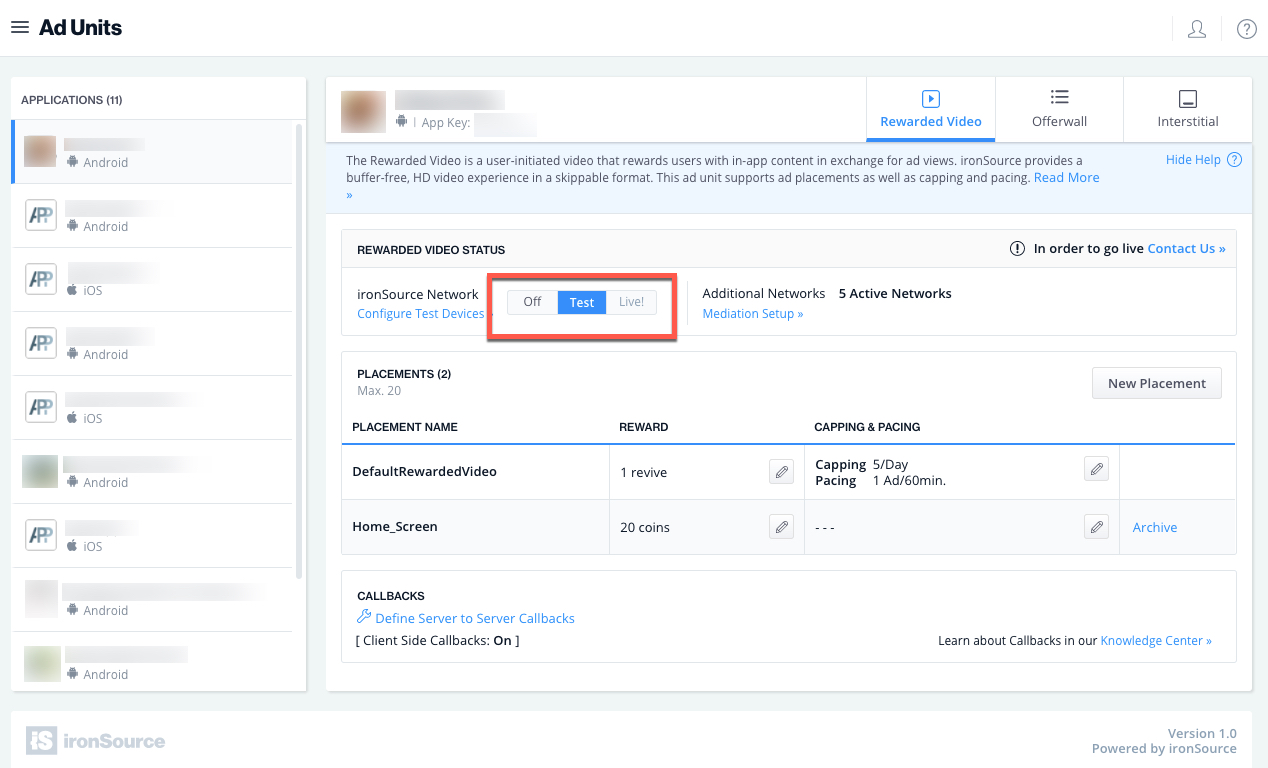The image size is (1268, 768).
Task: Click the 'APPLICATIONS (11)' heading
Action: (x=72, y=100)
